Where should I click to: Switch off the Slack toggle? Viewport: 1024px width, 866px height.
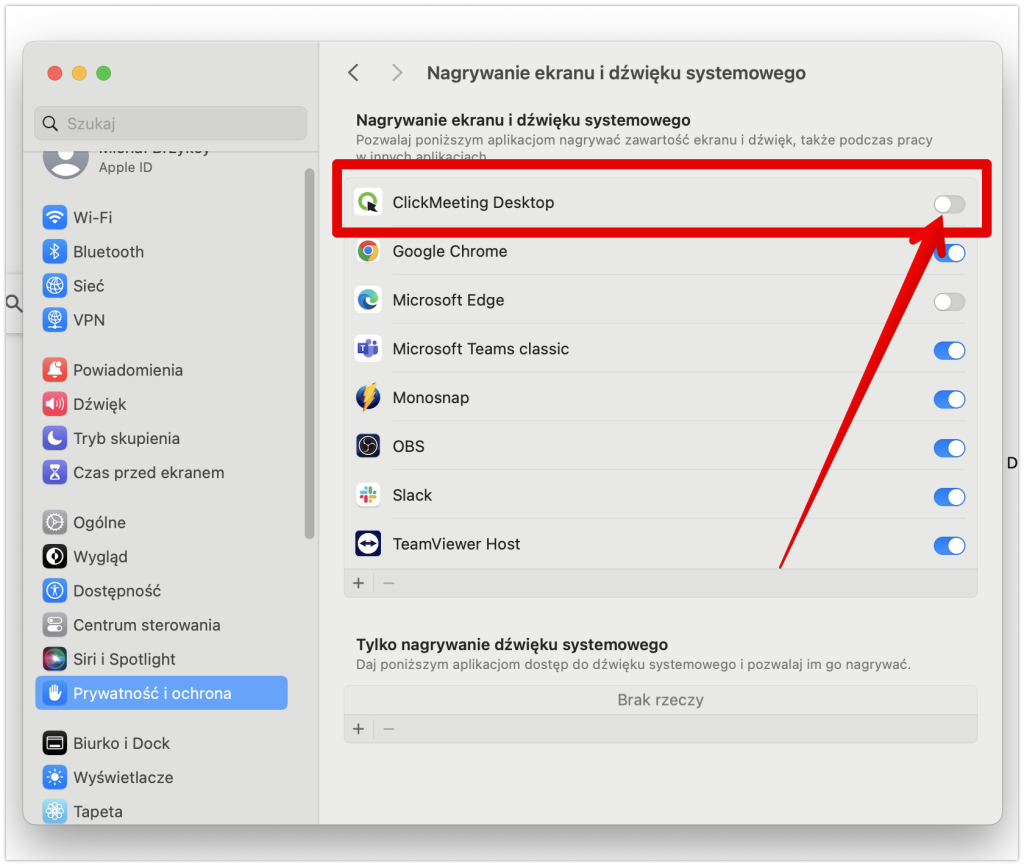pos(950,497)
